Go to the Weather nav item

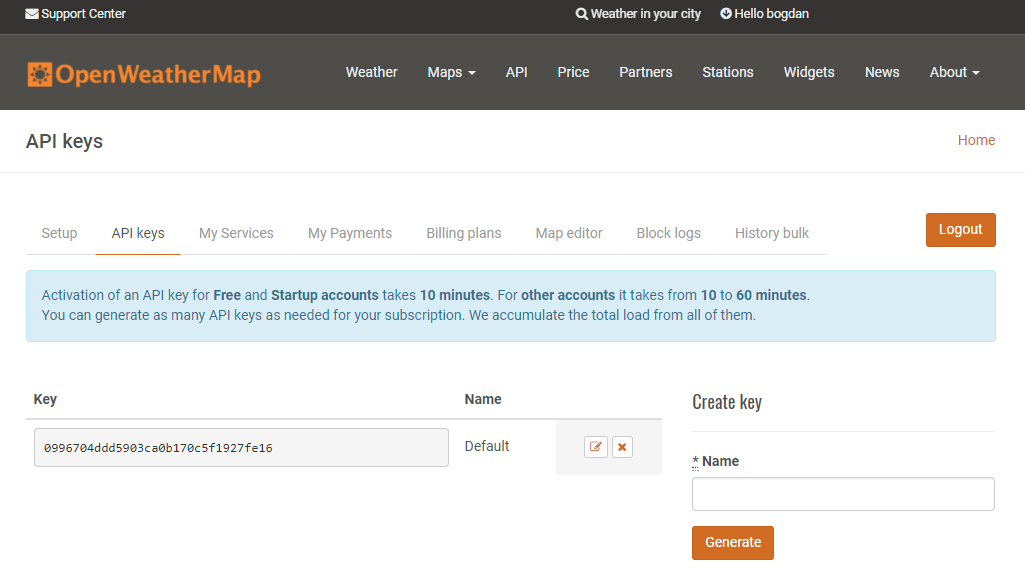tap(371, 72)
